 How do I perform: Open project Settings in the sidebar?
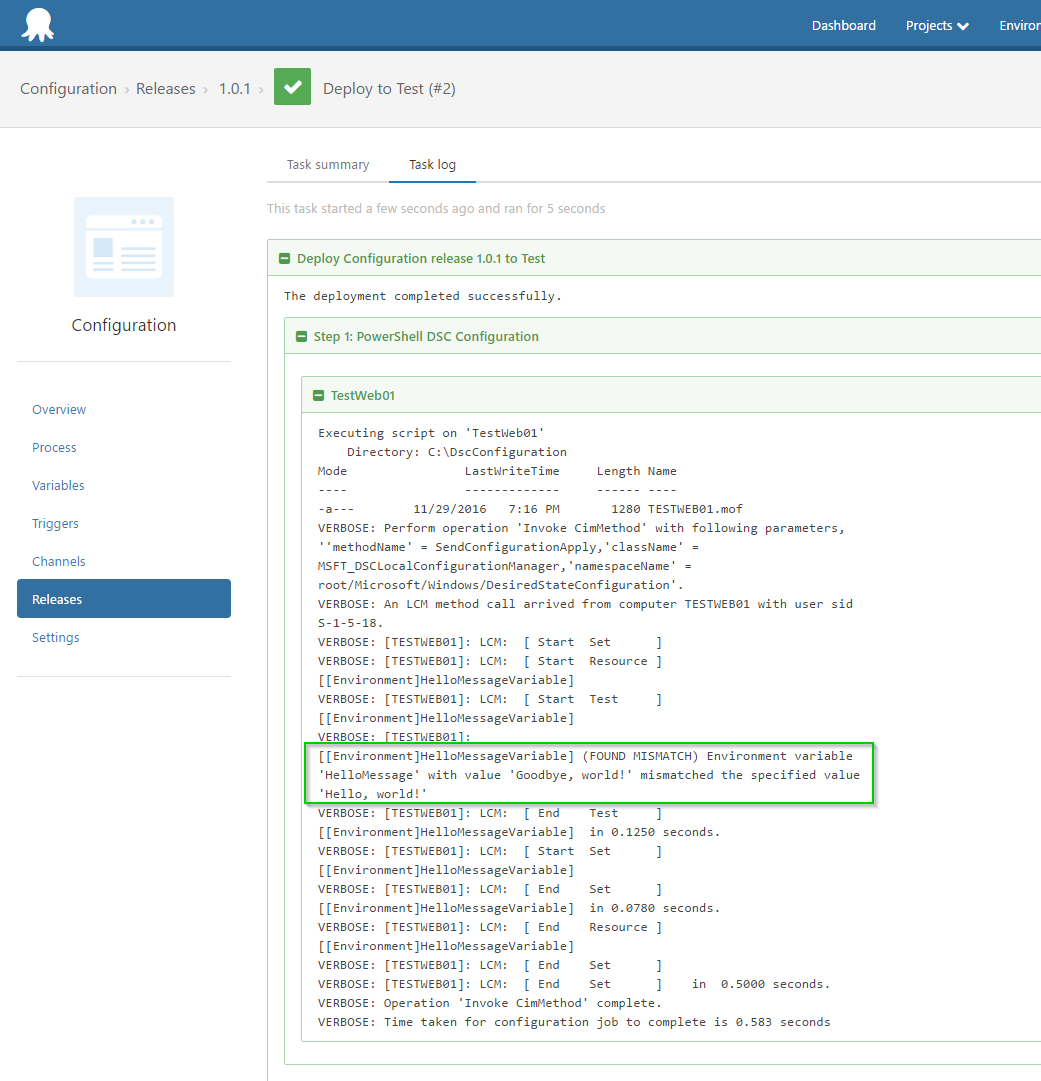[x=55, y=638]
